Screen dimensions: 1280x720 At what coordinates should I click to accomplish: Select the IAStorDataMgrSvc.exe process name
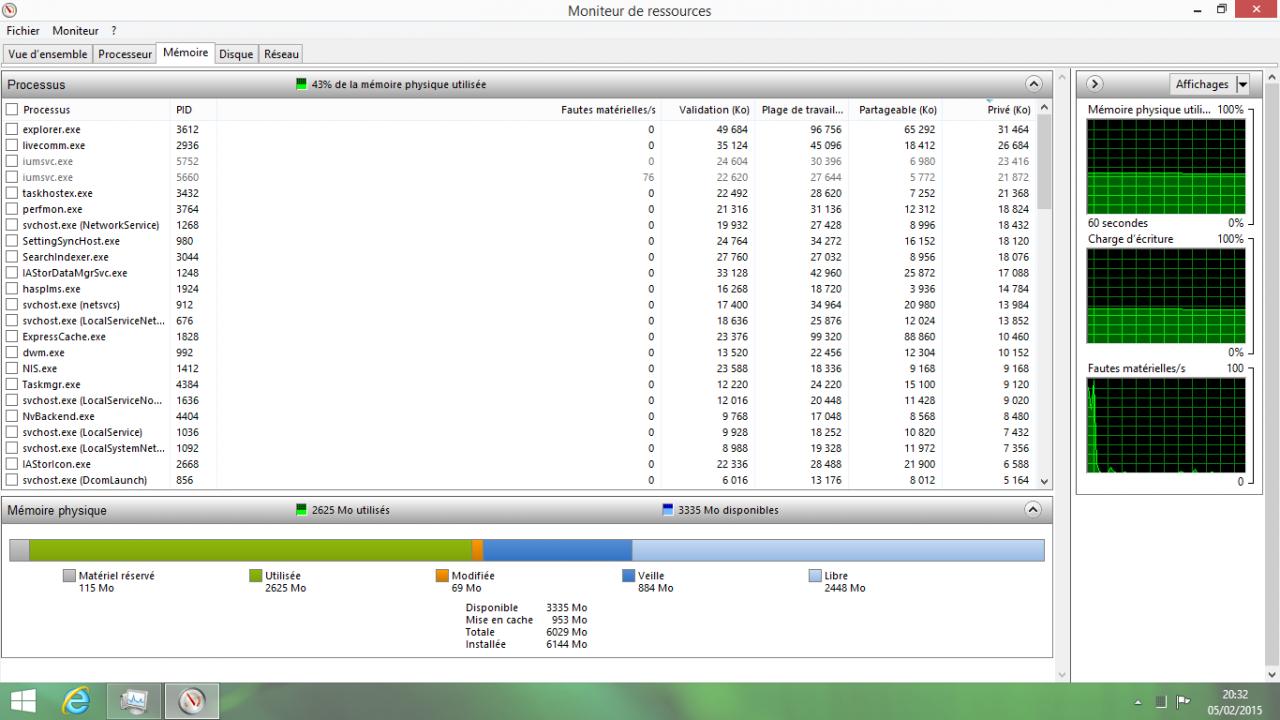pos(75,273)
